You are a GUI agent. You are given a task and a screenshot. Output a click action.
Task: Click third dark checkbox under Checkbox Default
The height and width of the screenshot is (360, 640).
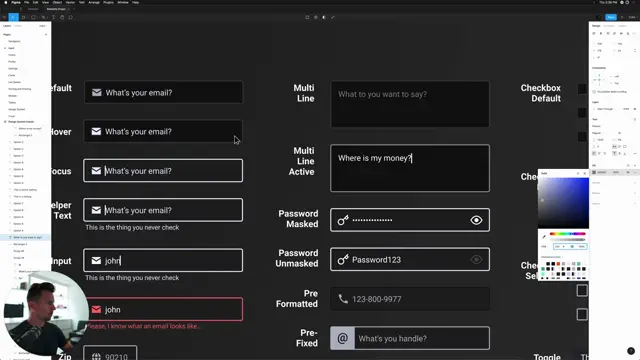pos(582,136)
